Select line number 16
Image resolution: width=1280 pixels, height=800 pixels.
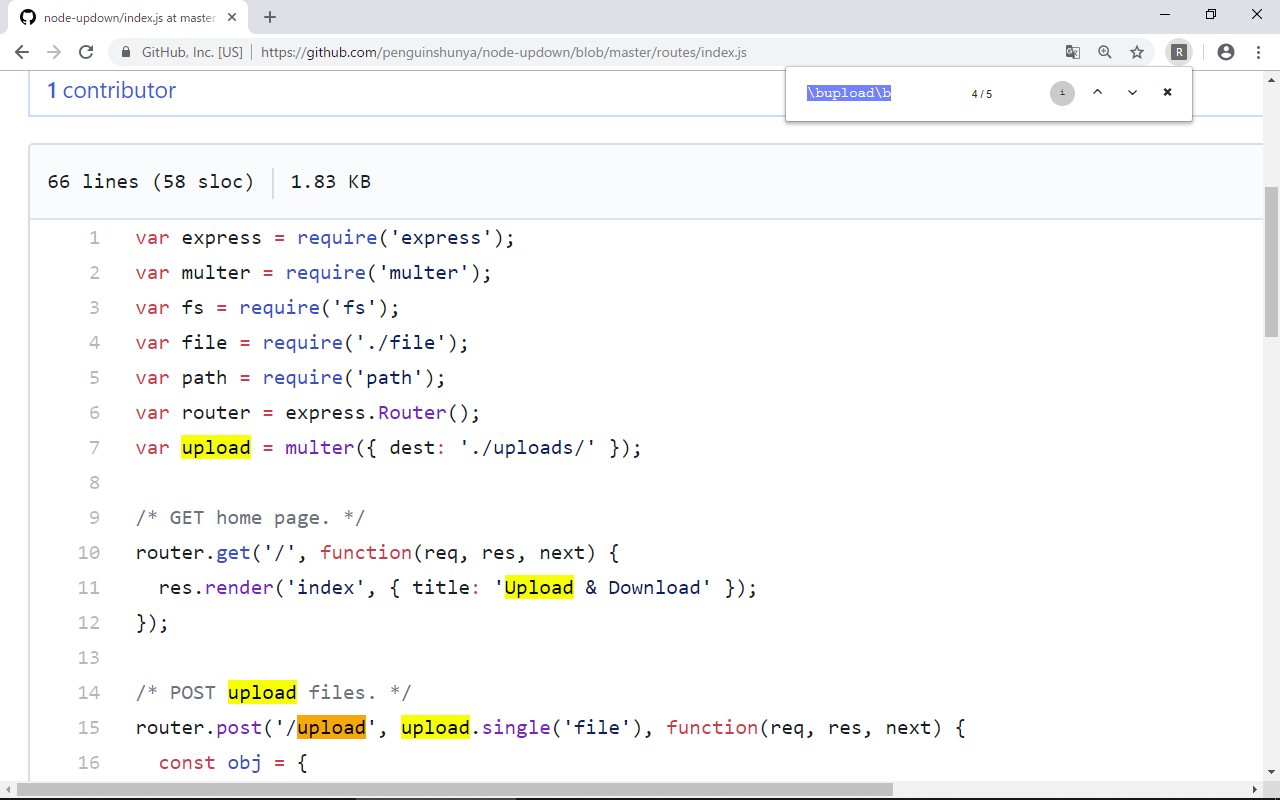click(89, 763)
